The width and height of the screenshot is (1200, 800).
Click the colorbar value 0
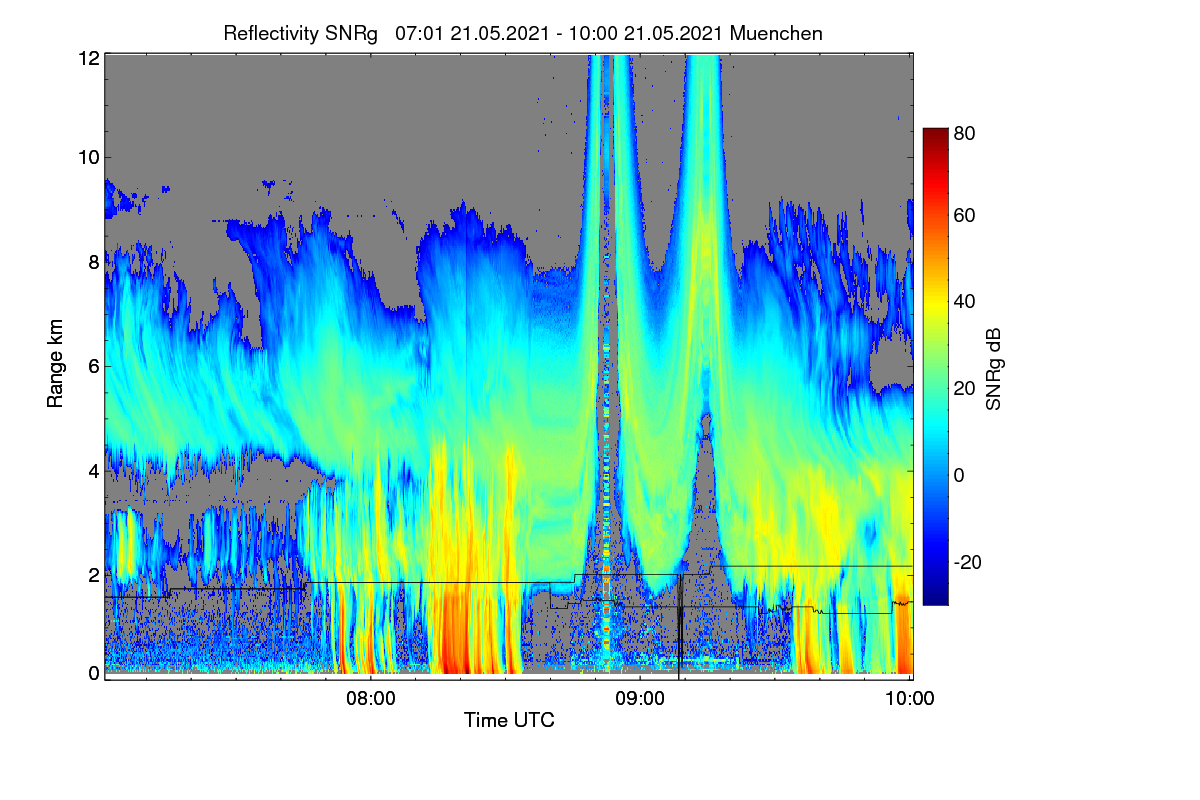pos(959,476)
